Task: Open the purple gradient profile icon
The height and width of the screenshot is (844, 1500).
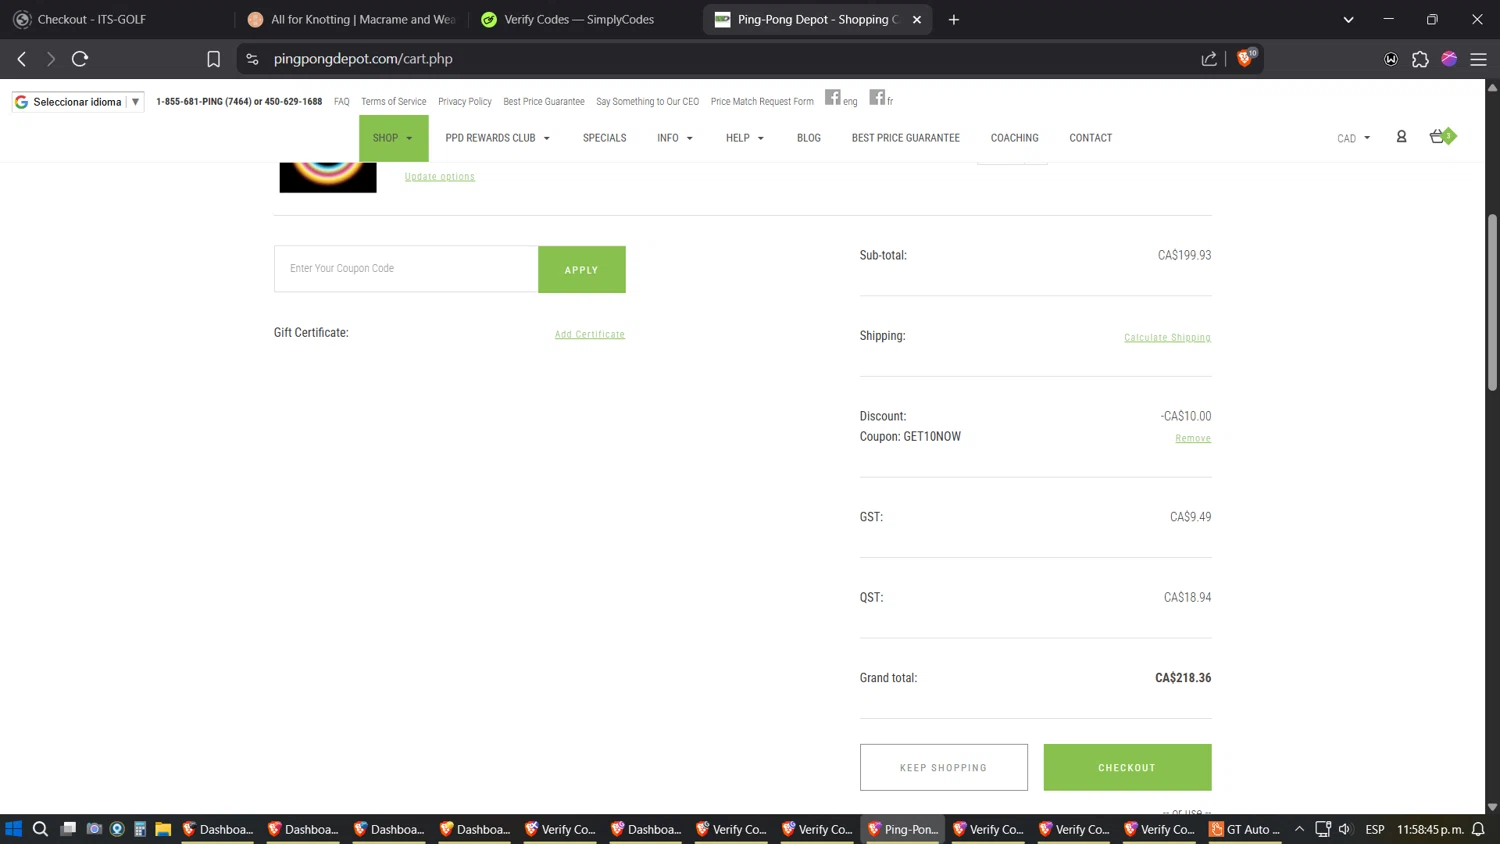Action: click(1449, 59)
